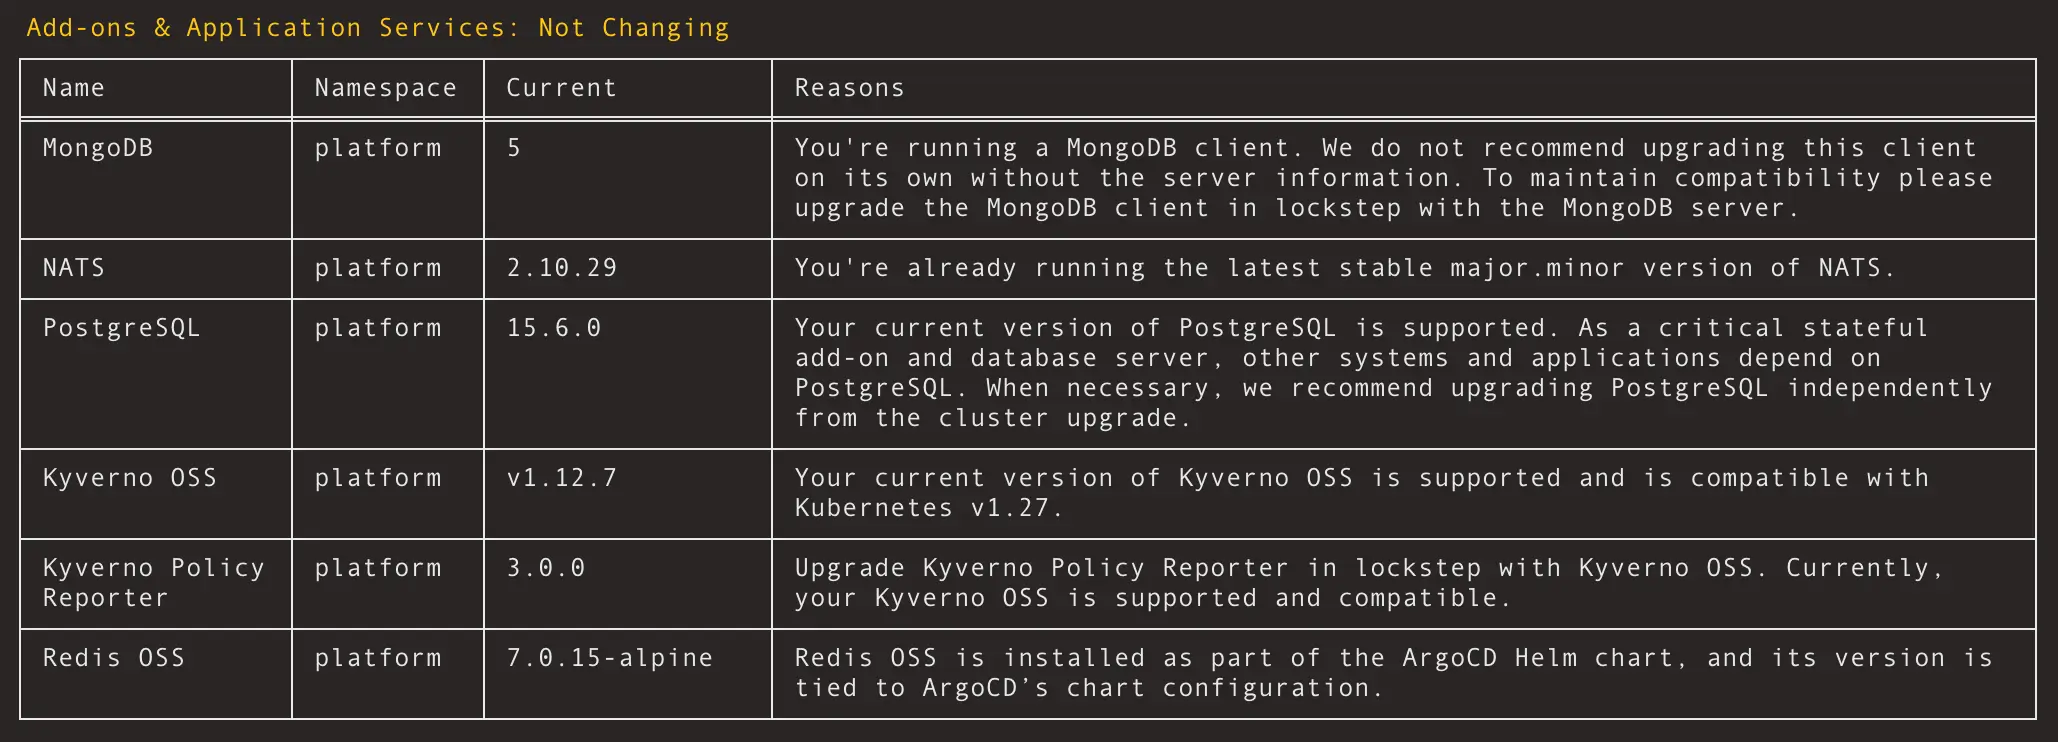Select the MongoDB version value '5'

pyautogui.click(x=514, y=148)
